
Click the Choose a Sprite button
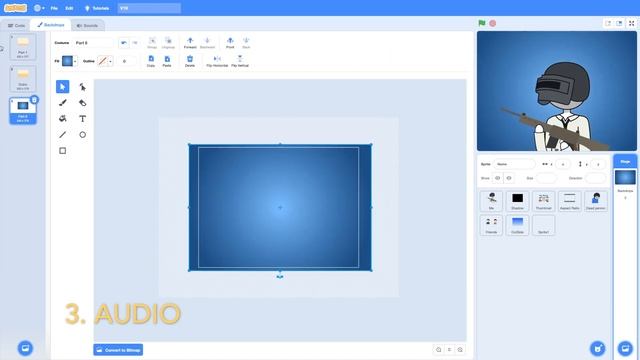point(598,348)
